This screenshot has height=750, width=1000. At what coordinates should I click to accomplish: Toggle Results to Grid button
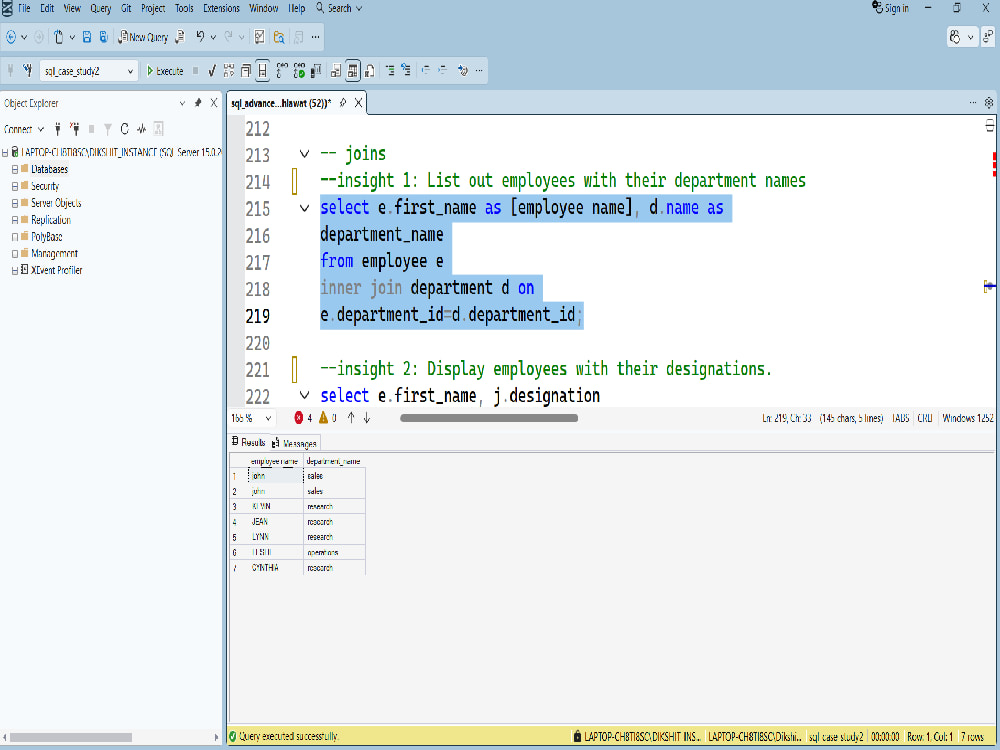(353, 71)
